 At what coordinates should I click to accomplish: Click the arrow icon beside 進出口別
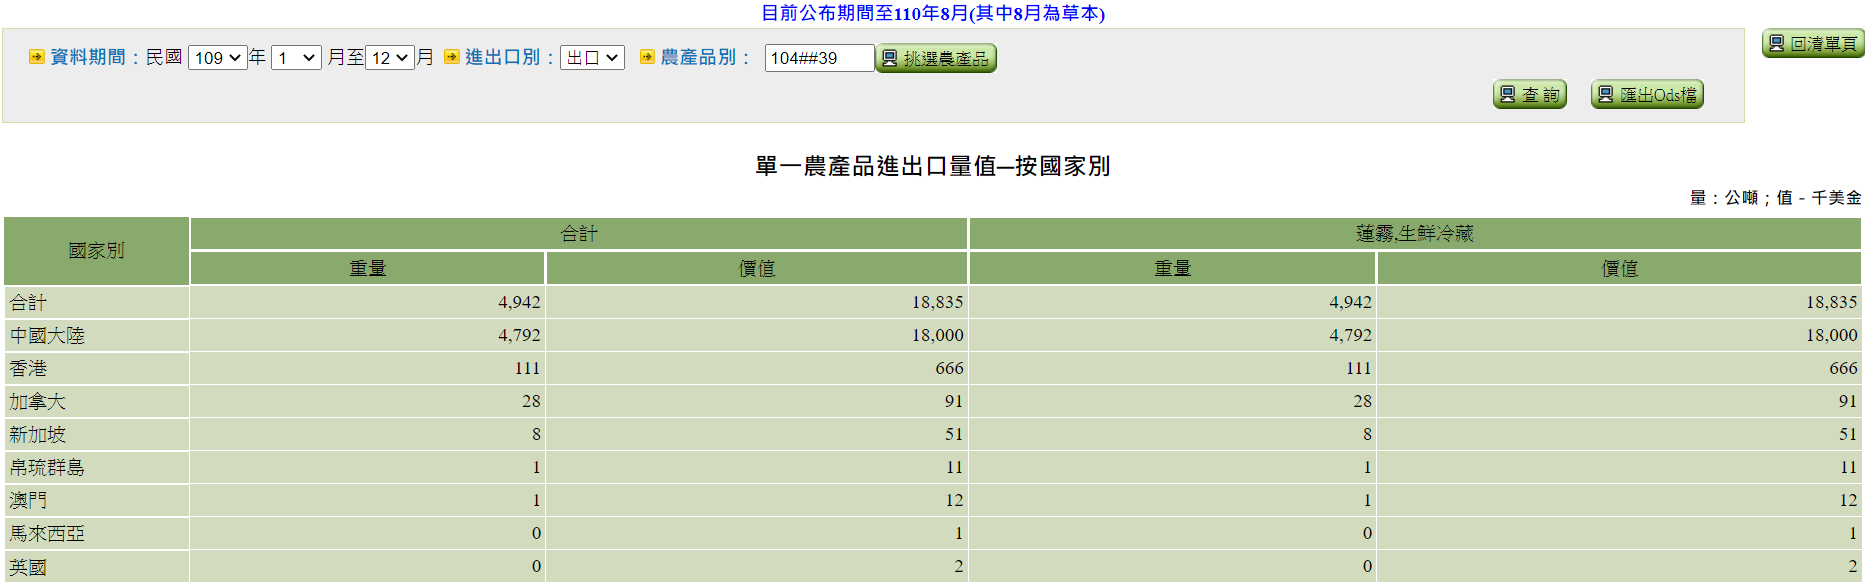click(451, 57)
